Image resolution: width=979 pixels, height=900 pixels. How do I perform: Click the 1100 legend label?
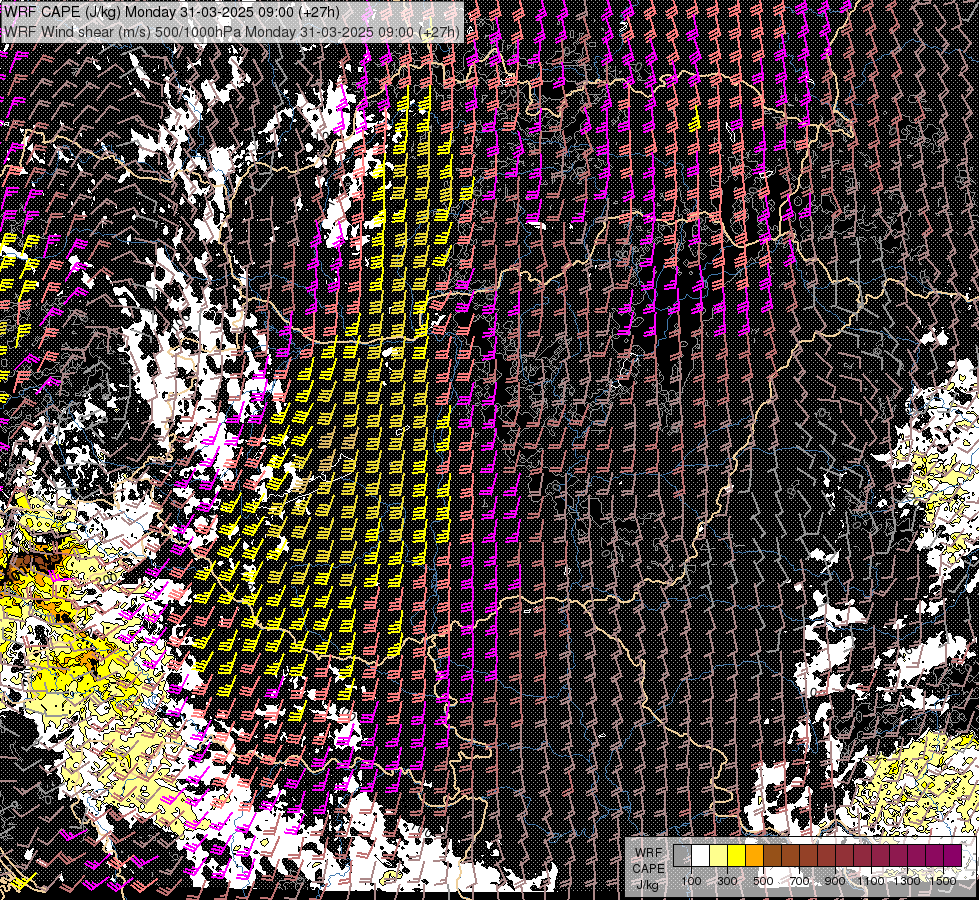(871, 881)
